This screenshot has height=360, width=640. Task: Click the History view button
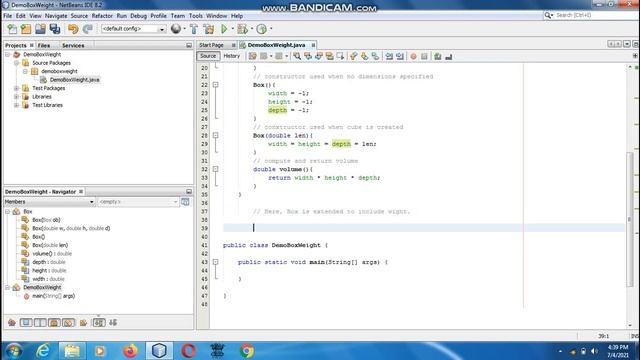coord(232,56)
